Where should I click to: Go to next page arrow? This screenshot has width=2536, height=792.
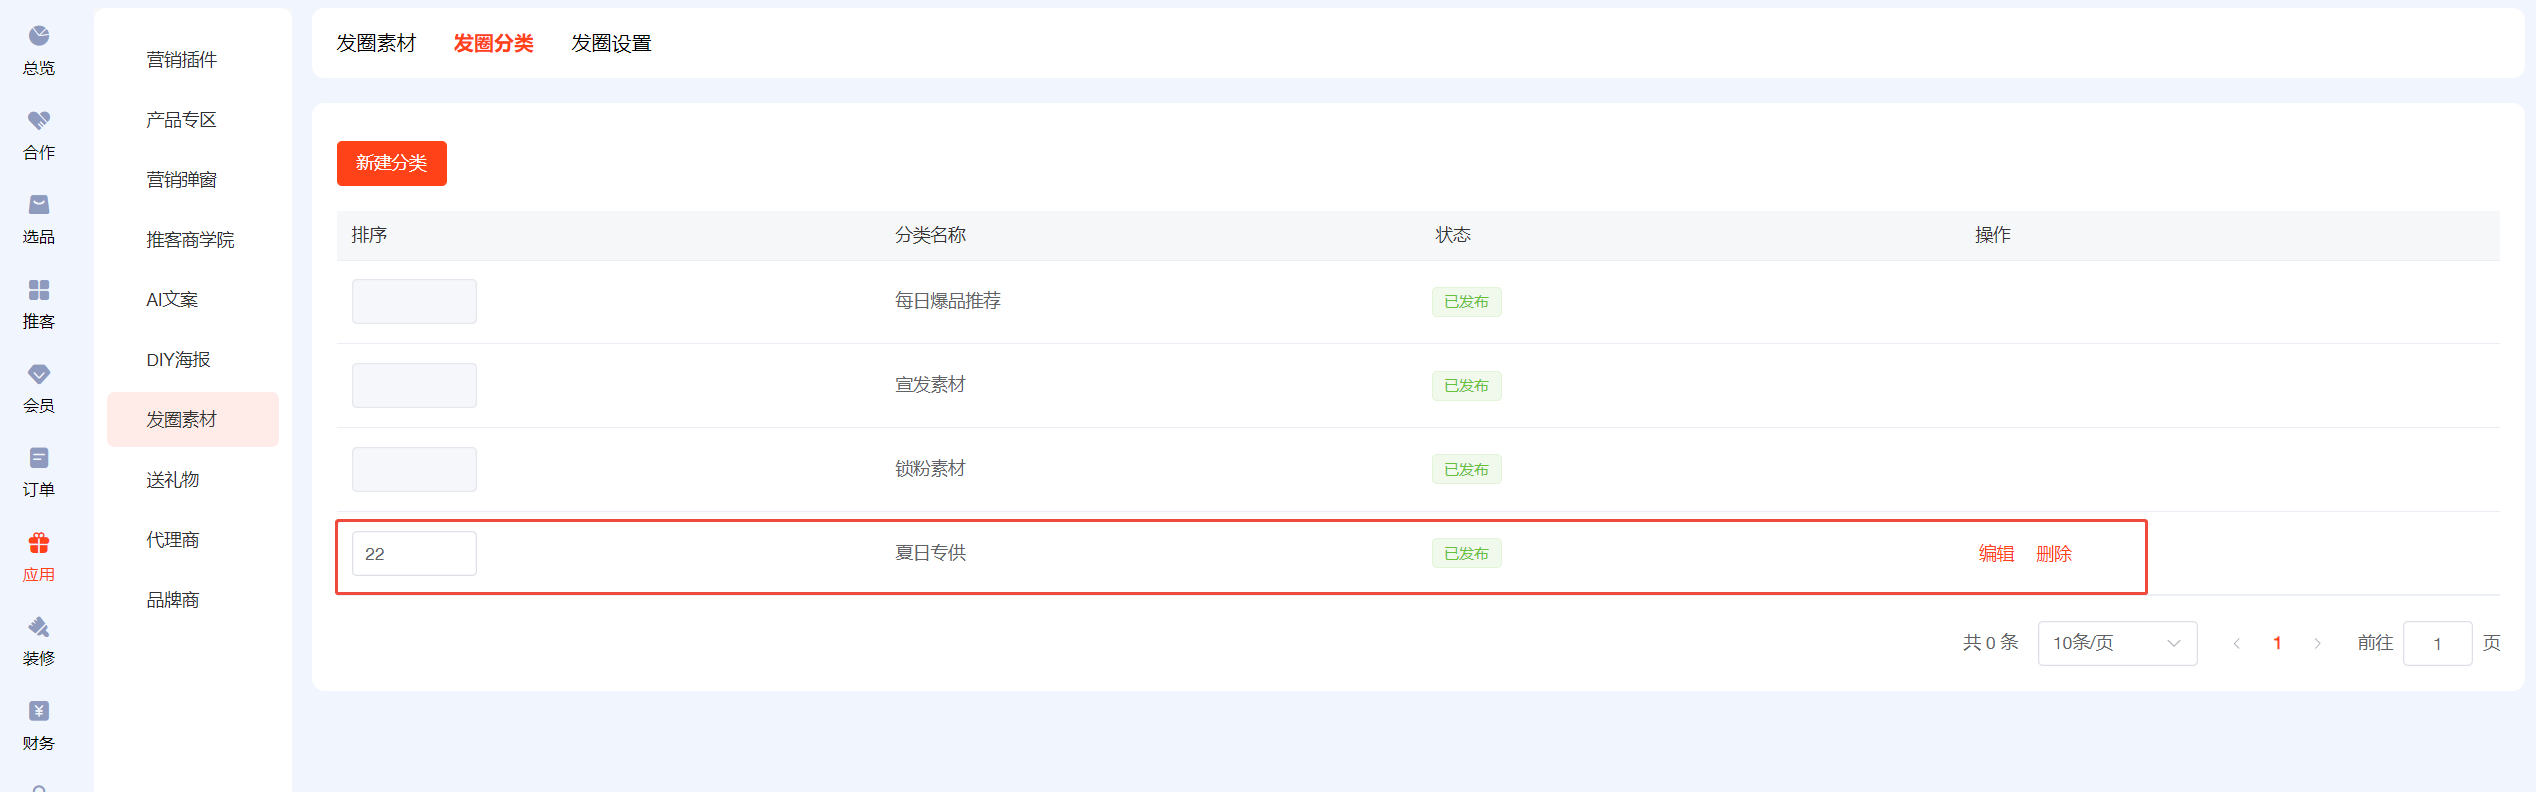[x=2317, y=643]
